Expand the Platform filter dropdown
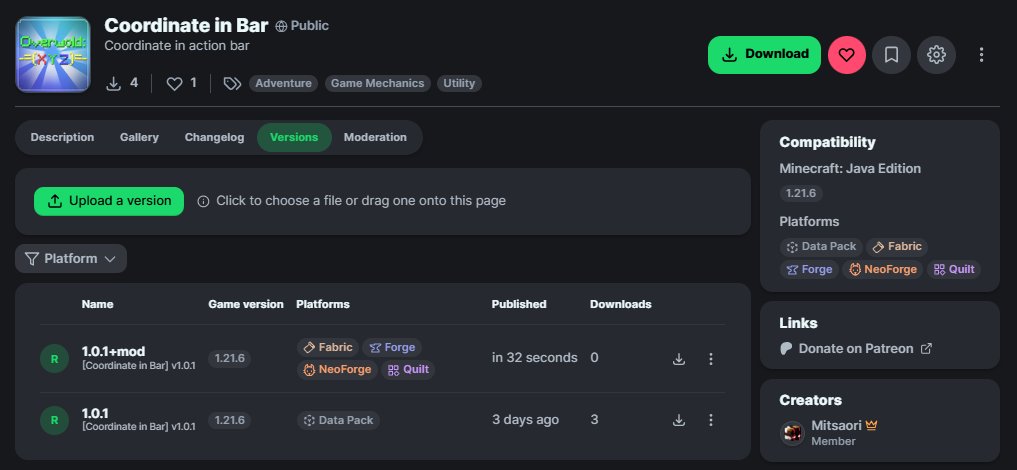The width and height of the screenshot is (1017, 470). (71, 259)
